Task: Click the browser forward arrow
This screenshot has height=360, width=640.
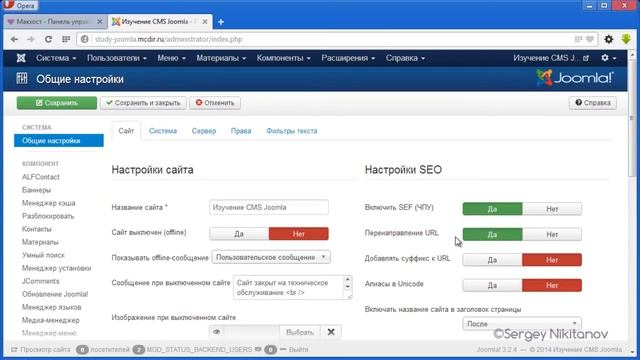Action: (x=31, y=39)
